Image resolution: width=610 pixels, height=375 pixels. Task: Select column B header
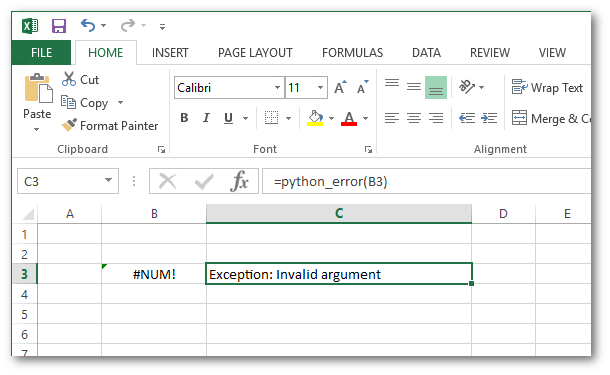[154, 214]
